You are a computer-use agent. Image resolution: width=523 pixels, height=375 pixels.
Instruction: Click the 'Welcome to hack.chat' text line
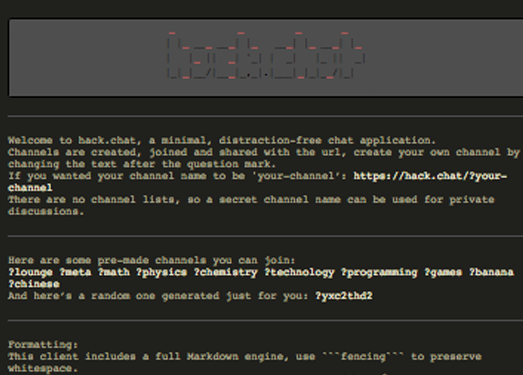(x=222, y=140)
